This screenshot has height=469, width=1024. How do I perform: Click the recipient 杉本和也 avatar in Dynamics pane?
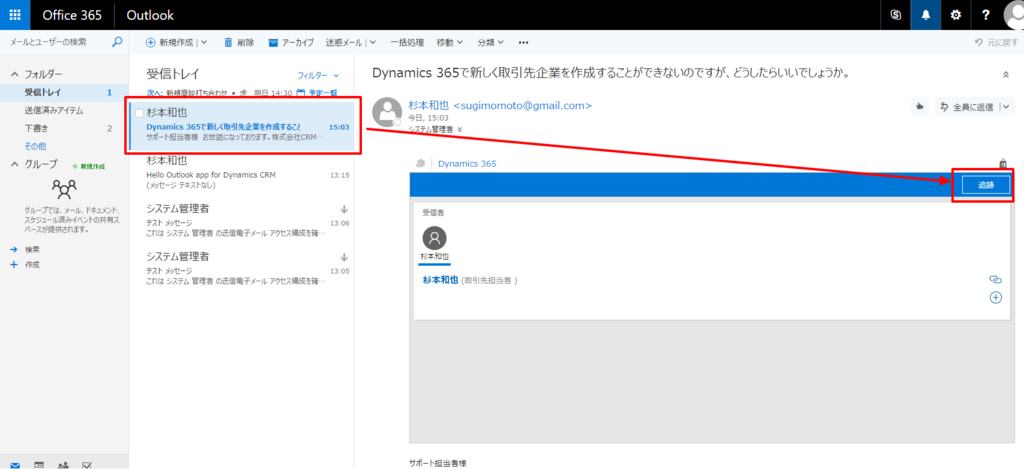pyautogui.click(x=434, y=238)
